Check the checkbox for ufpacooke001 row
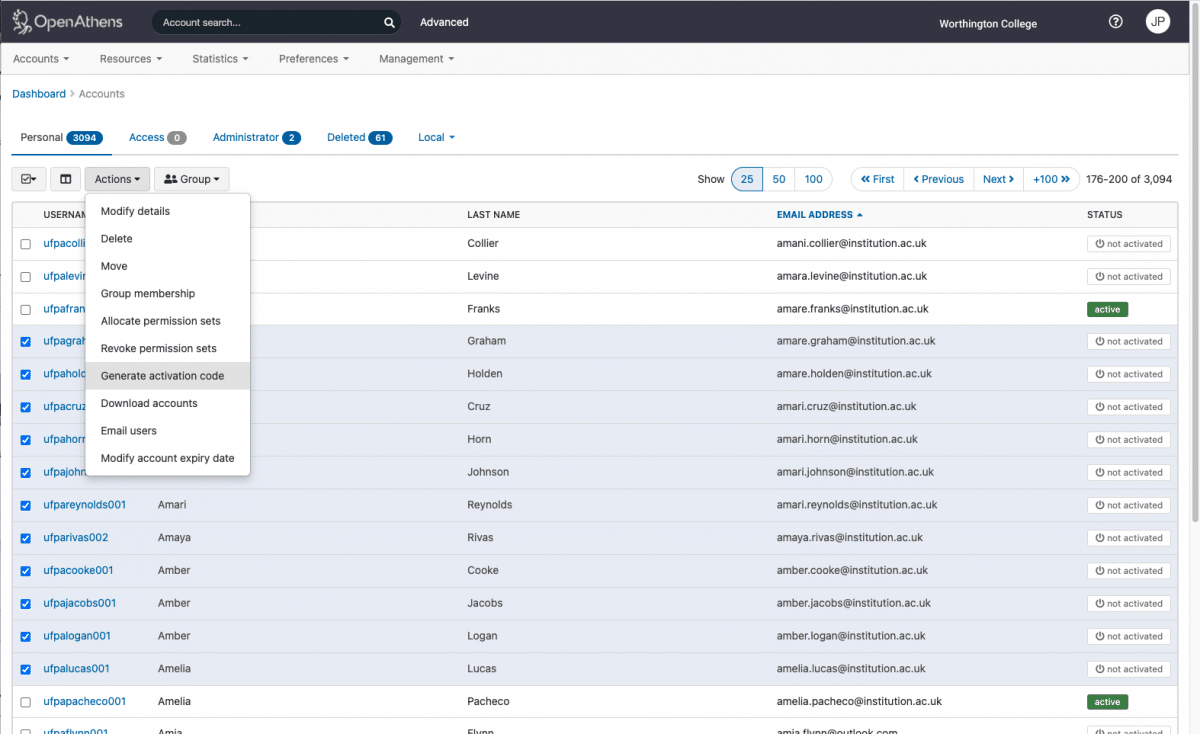Viewport: 1200px width, 734px height. click(x=25, y=570)
